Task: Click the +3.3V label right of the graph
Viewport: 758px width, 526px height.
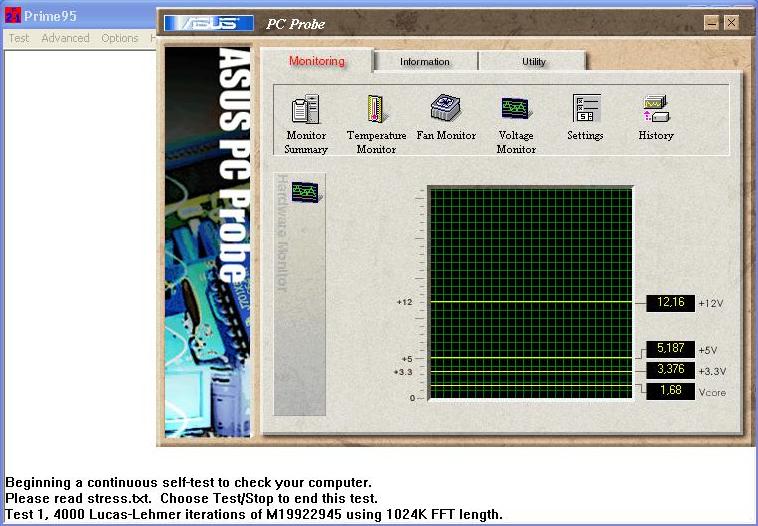Action: coord(713,372)
